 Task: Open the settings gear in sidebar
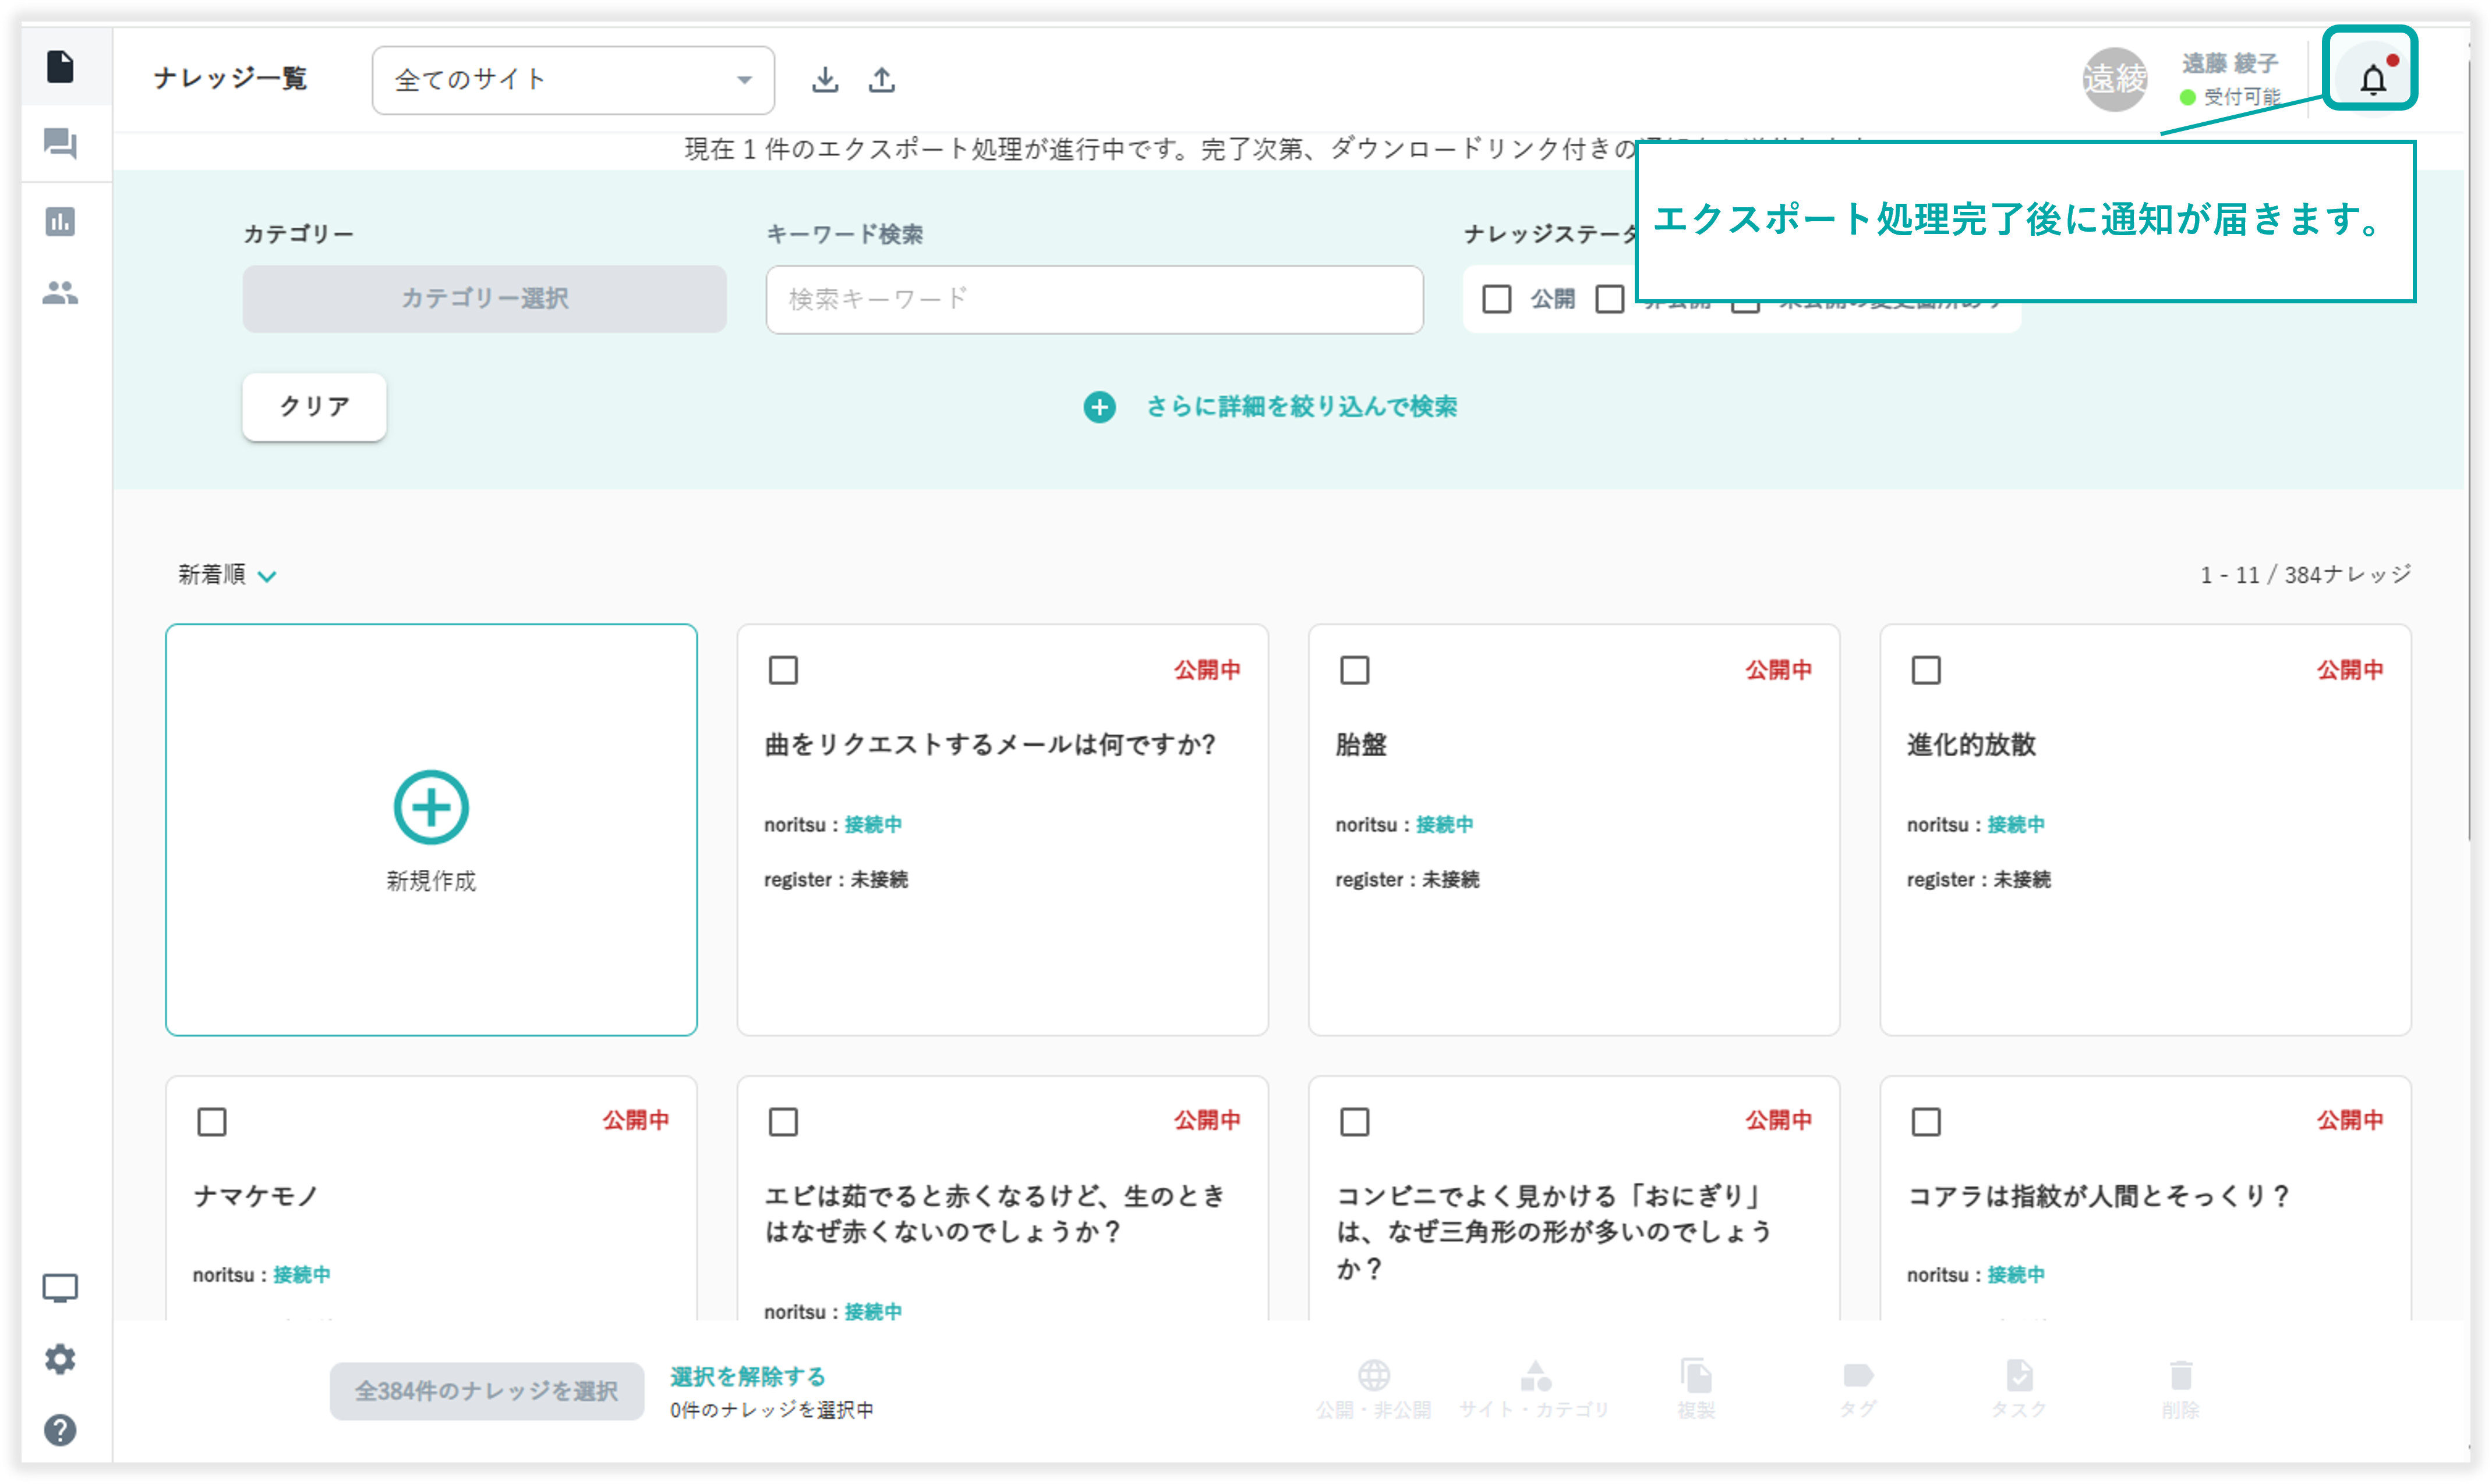tap(60, 1359)
